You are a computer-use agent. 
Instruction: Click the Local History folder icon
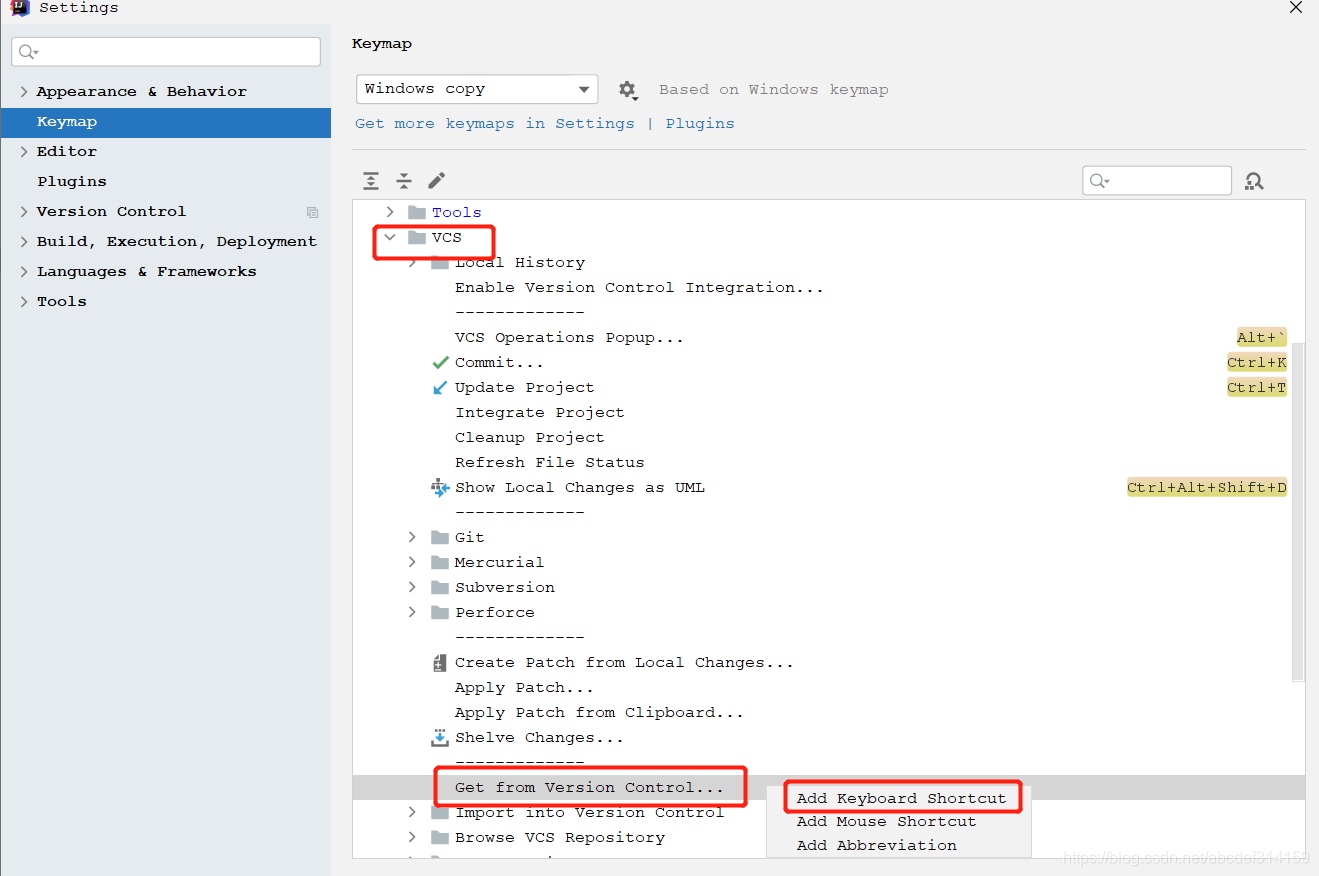[x=440, y=262]
